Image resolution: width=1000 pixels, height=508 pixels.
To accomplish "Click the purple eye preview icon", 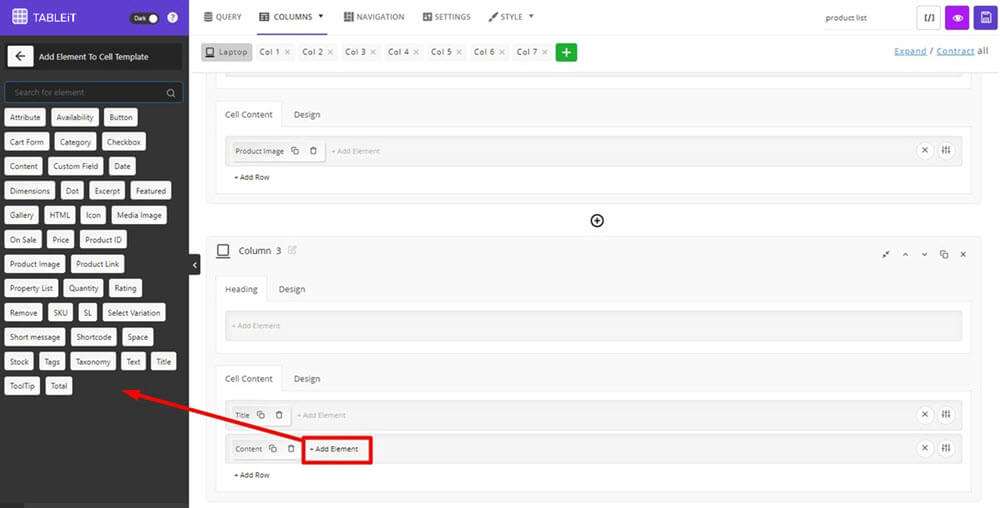I will coord(957,18).
